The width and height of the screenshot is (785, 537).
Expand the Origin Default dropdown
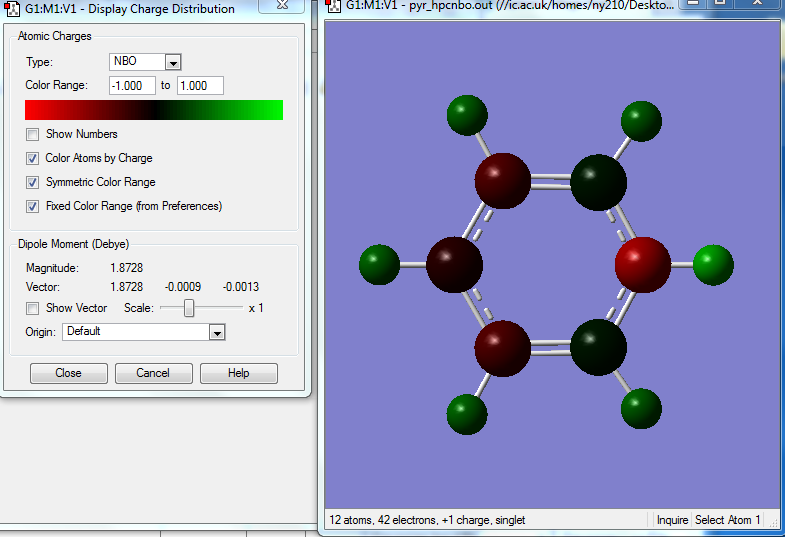[x=216, y=332]
